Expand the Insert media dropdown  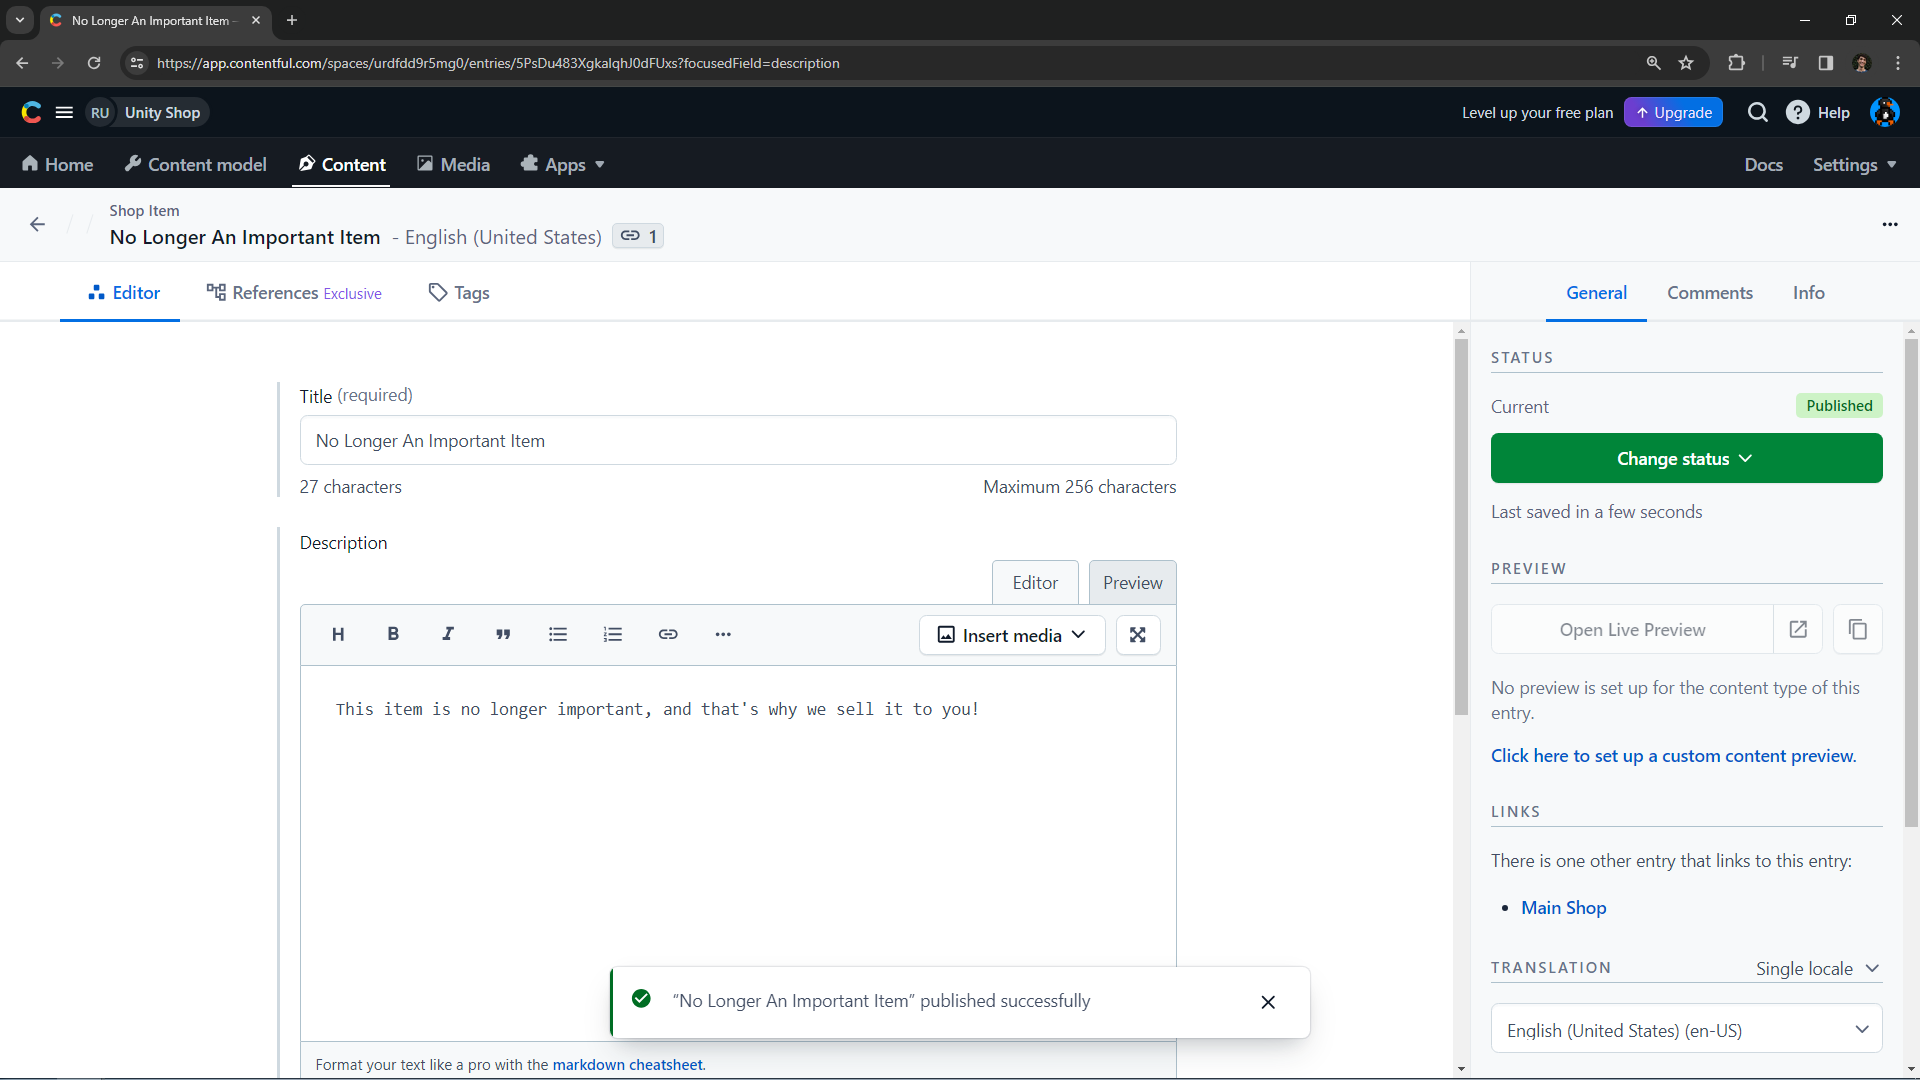[1011, 635]
